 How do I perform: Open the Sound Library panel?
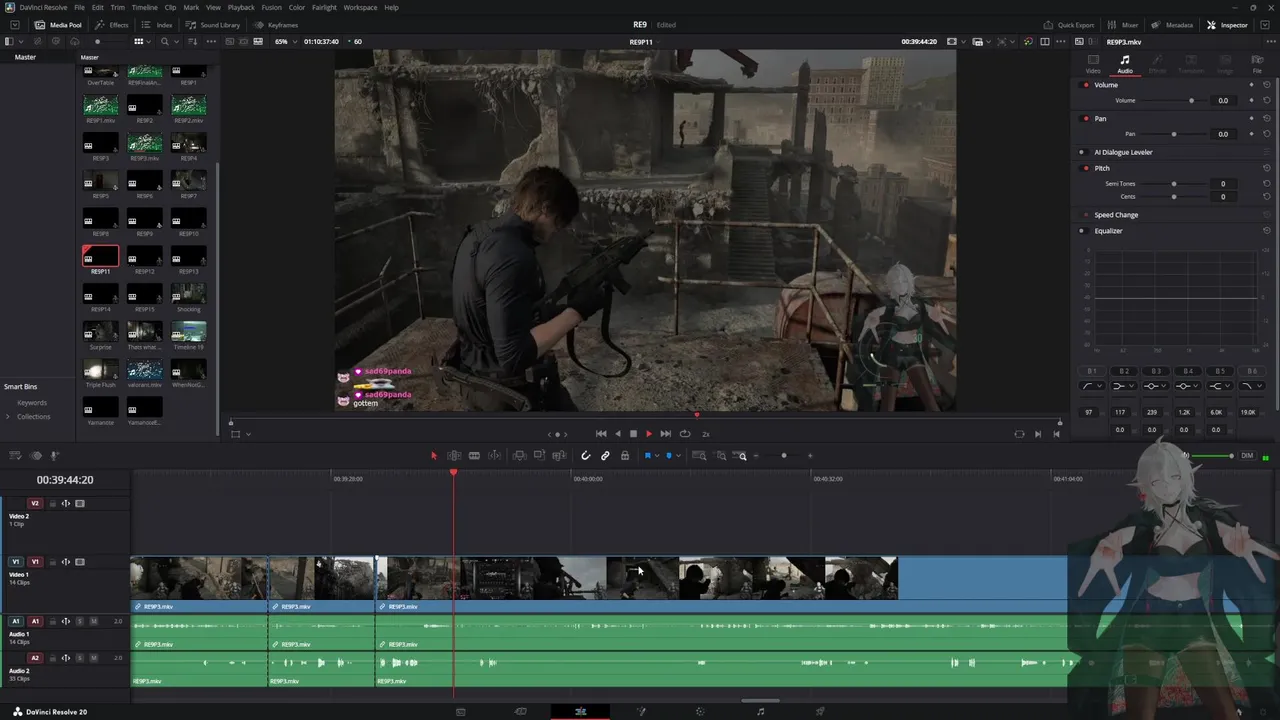[213, 25]
